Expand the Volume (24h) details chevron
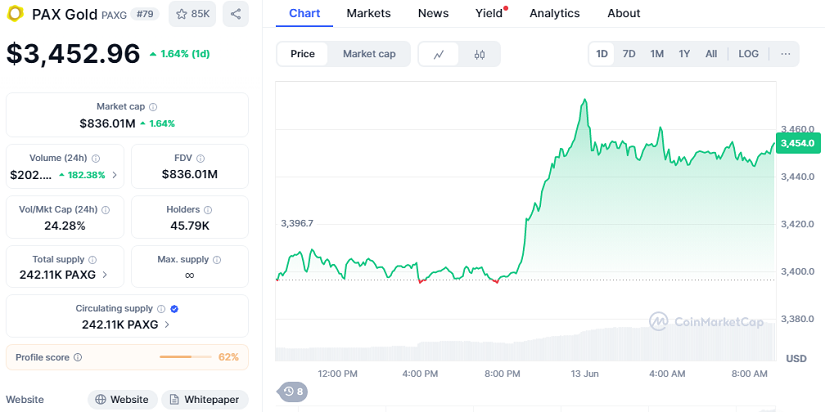 [114, 175]
